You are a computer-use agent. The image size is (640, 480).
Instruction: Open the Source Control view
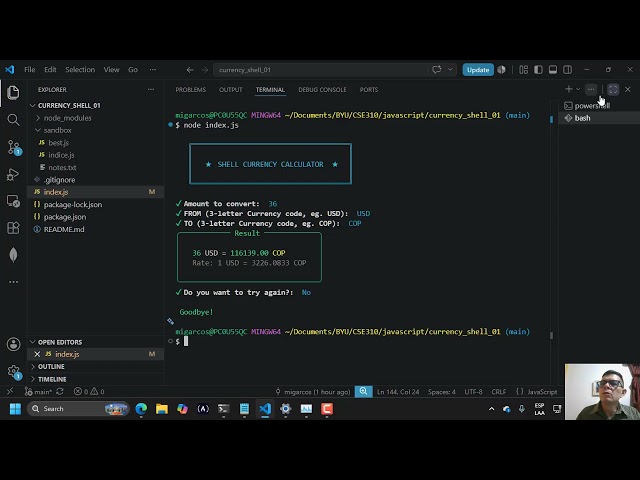point(13,147)
